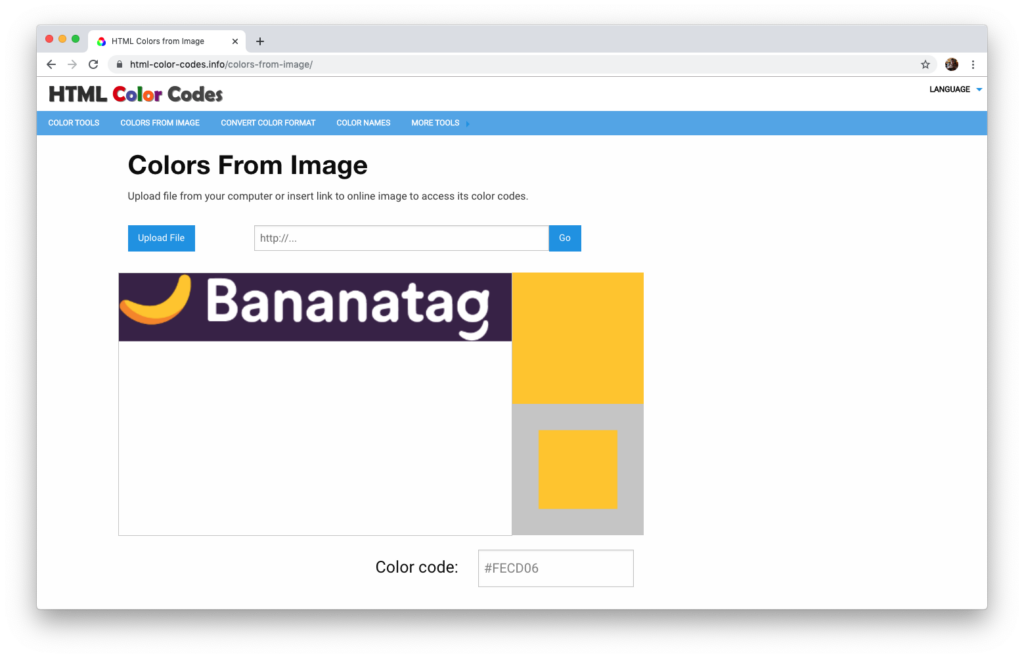Click the browser back arrow
The width and height of the screenshot is (1024, 658).
(x=51, y=63)
